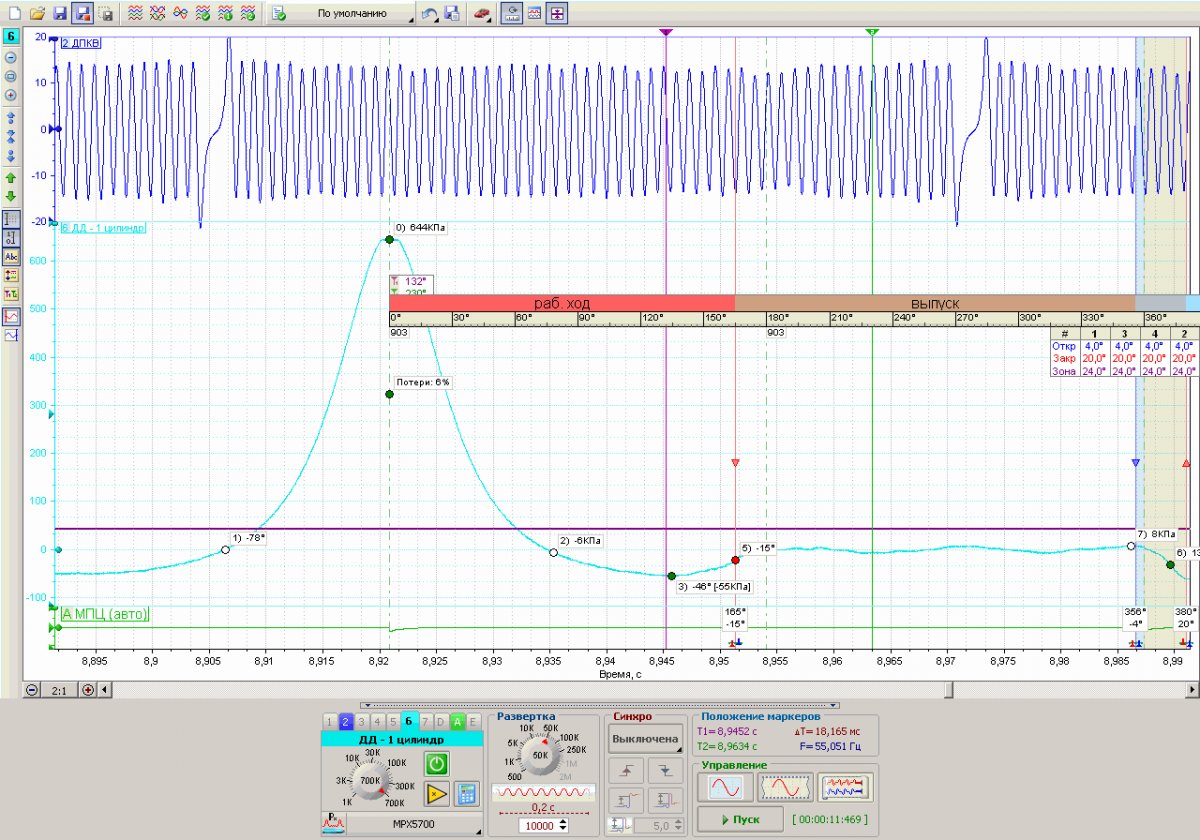Click the yellow amplifier triangle icon
This screenshot has width=1200, height=840.
pos(436,794)
